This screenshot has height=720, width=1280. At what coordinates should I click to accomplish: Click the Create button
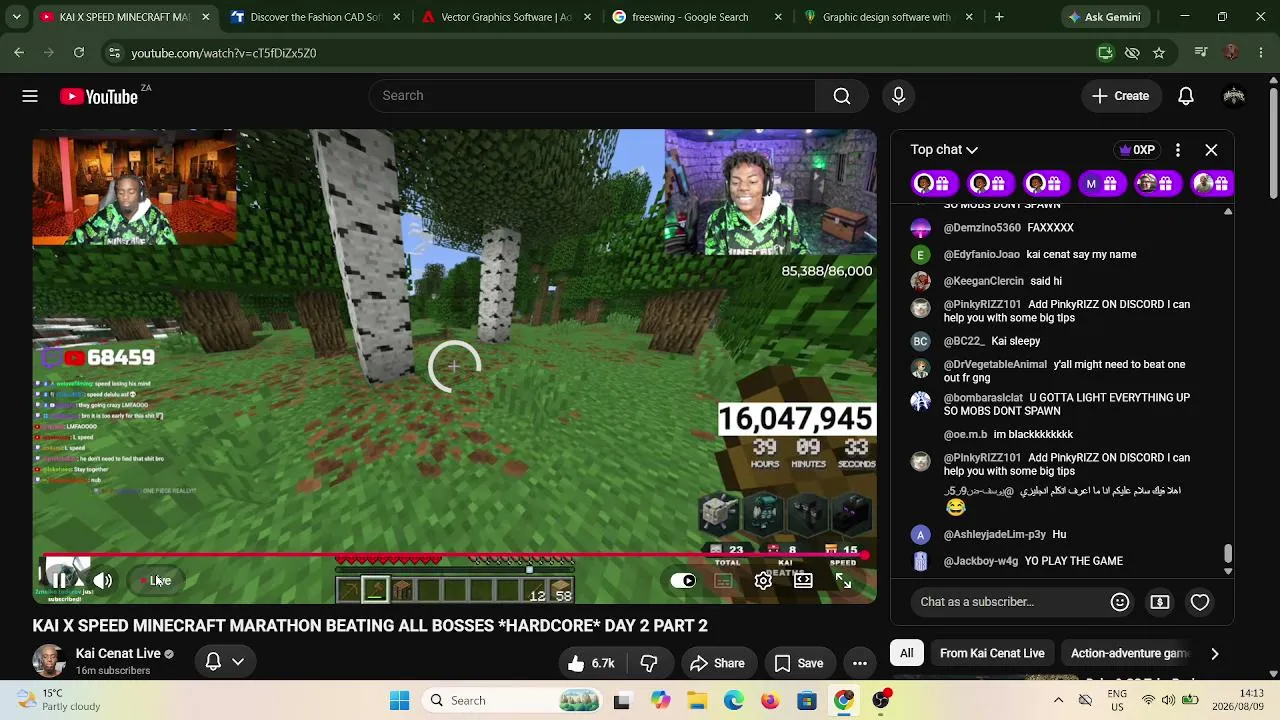pyautogui.click(x=1121, y=96)
